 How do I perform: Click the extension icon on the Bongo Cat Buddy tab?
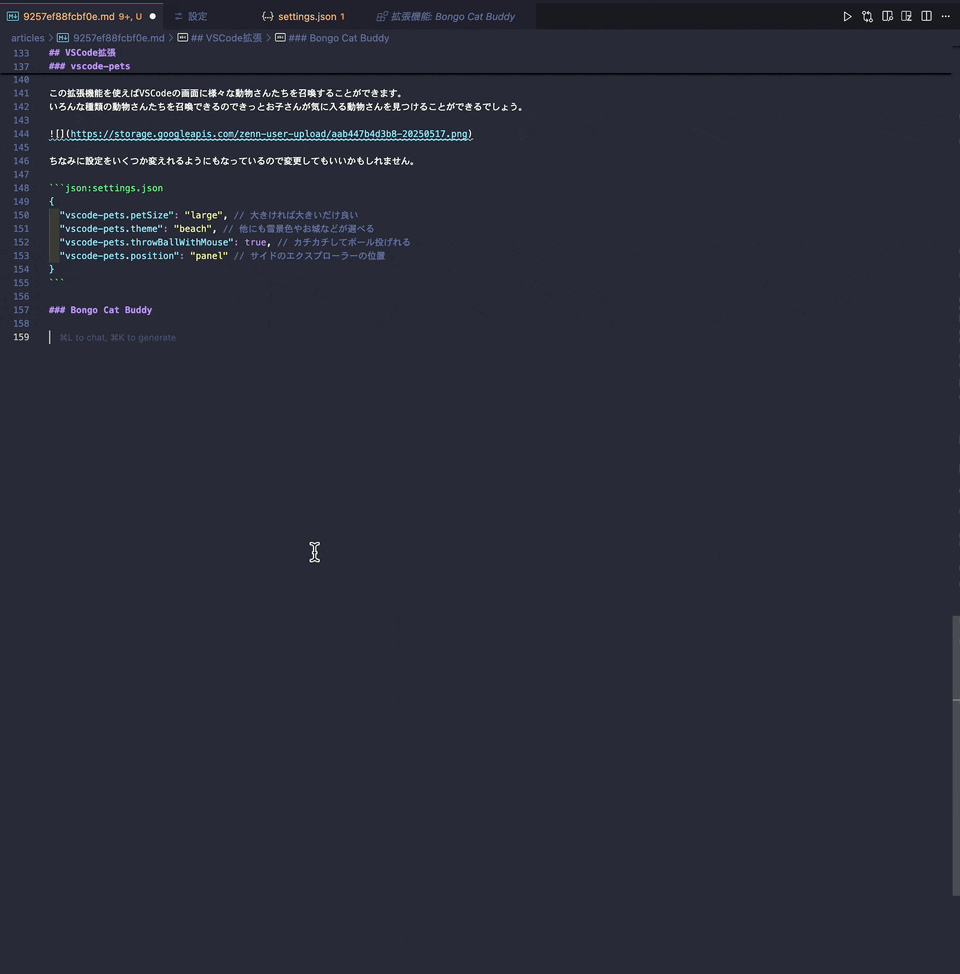coord(382,17)
